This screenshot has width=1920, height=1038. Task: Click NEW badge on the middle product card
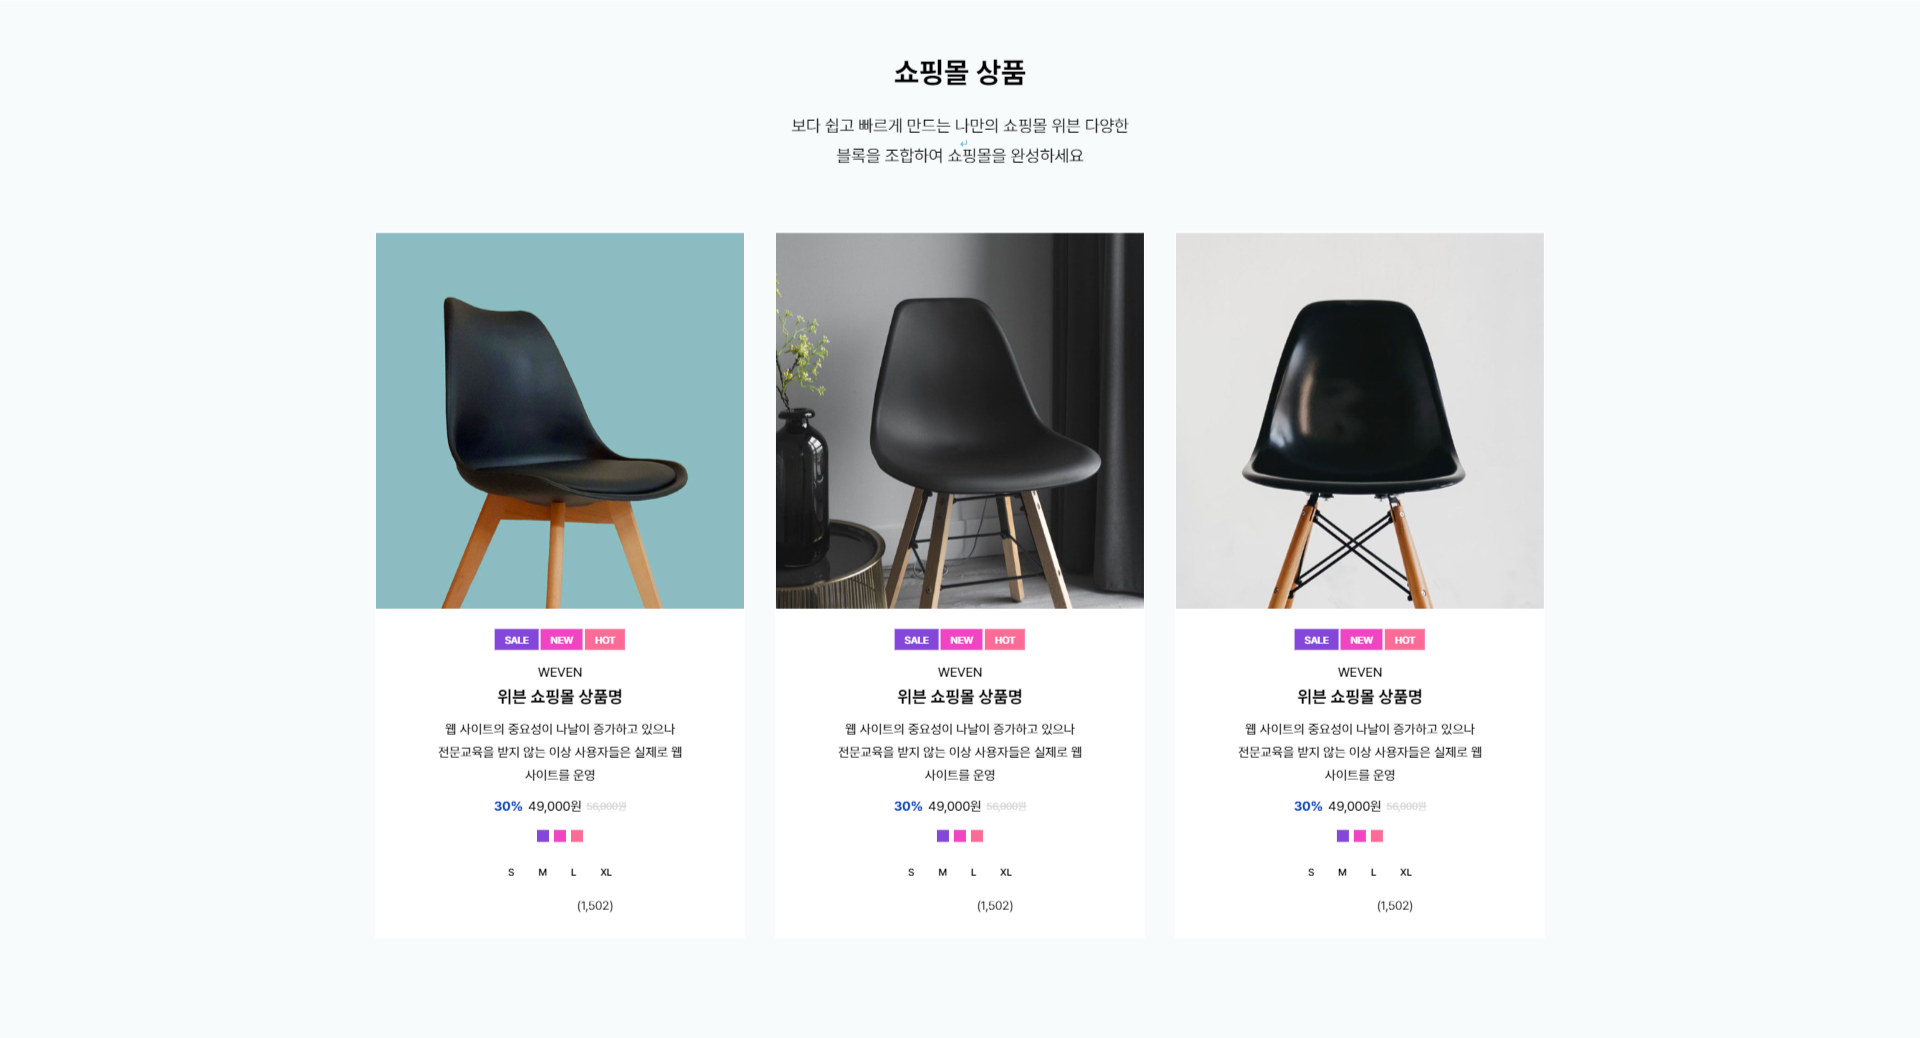point(961,640)
